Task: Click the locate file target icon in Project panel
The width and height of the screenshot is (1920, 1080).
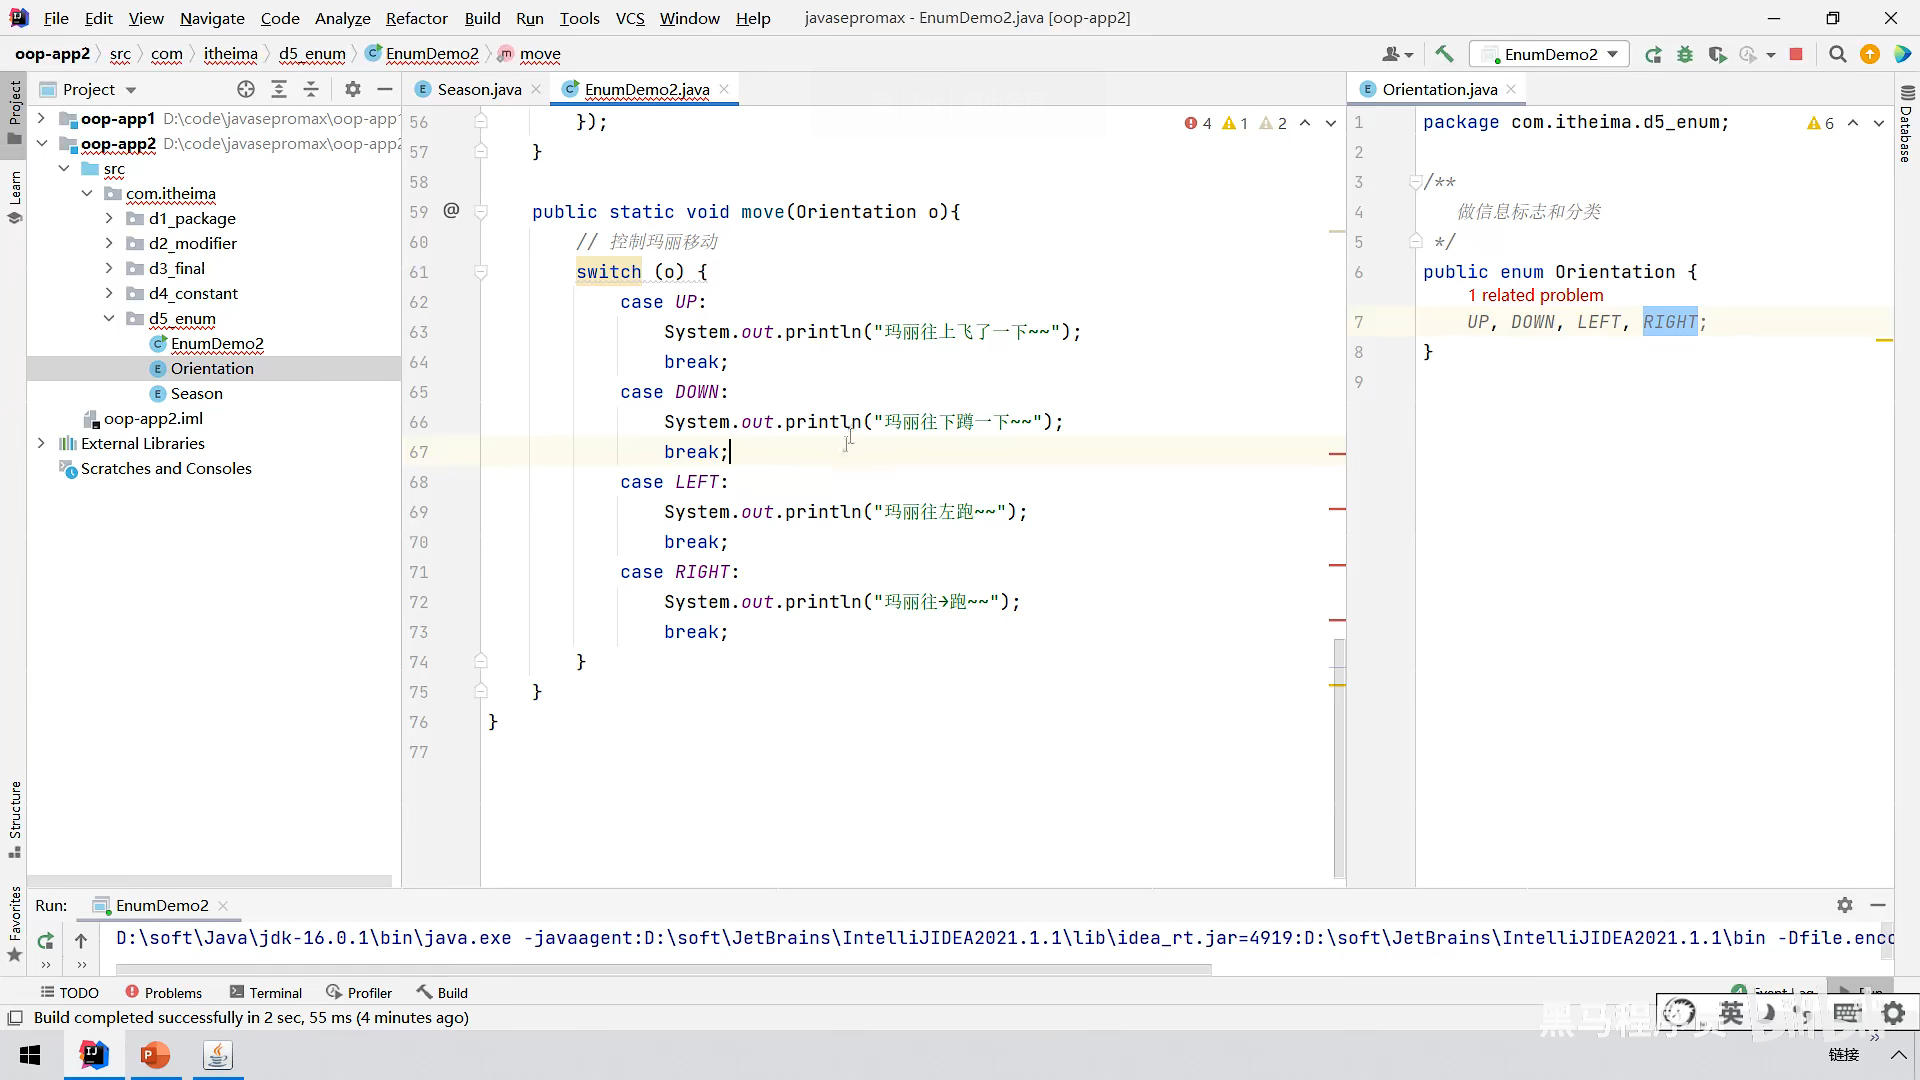Action: coord(246,89)
